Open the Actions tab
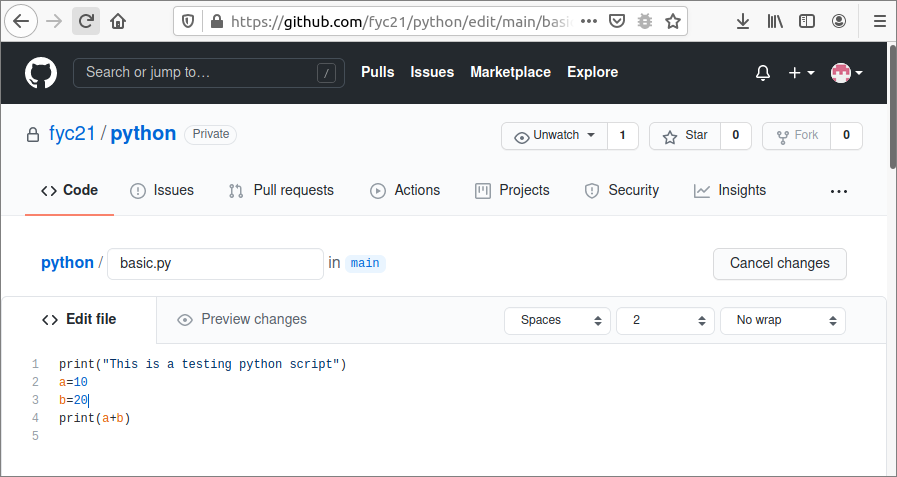The image size is (897, 477). click(x=405, y=191)
